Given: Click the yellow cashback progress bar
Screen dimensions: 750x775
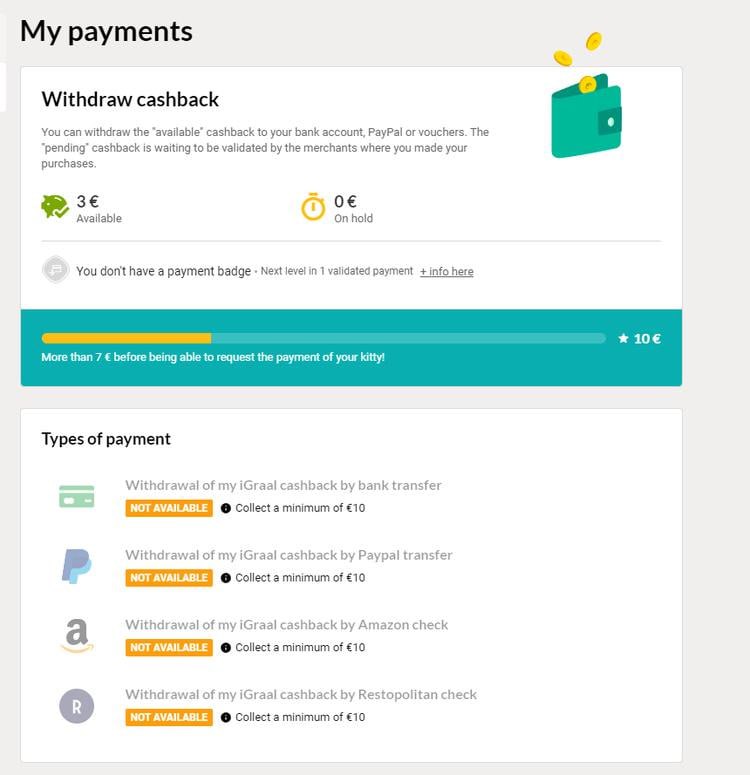Looking at the screenshot, I should pos(126,338).
